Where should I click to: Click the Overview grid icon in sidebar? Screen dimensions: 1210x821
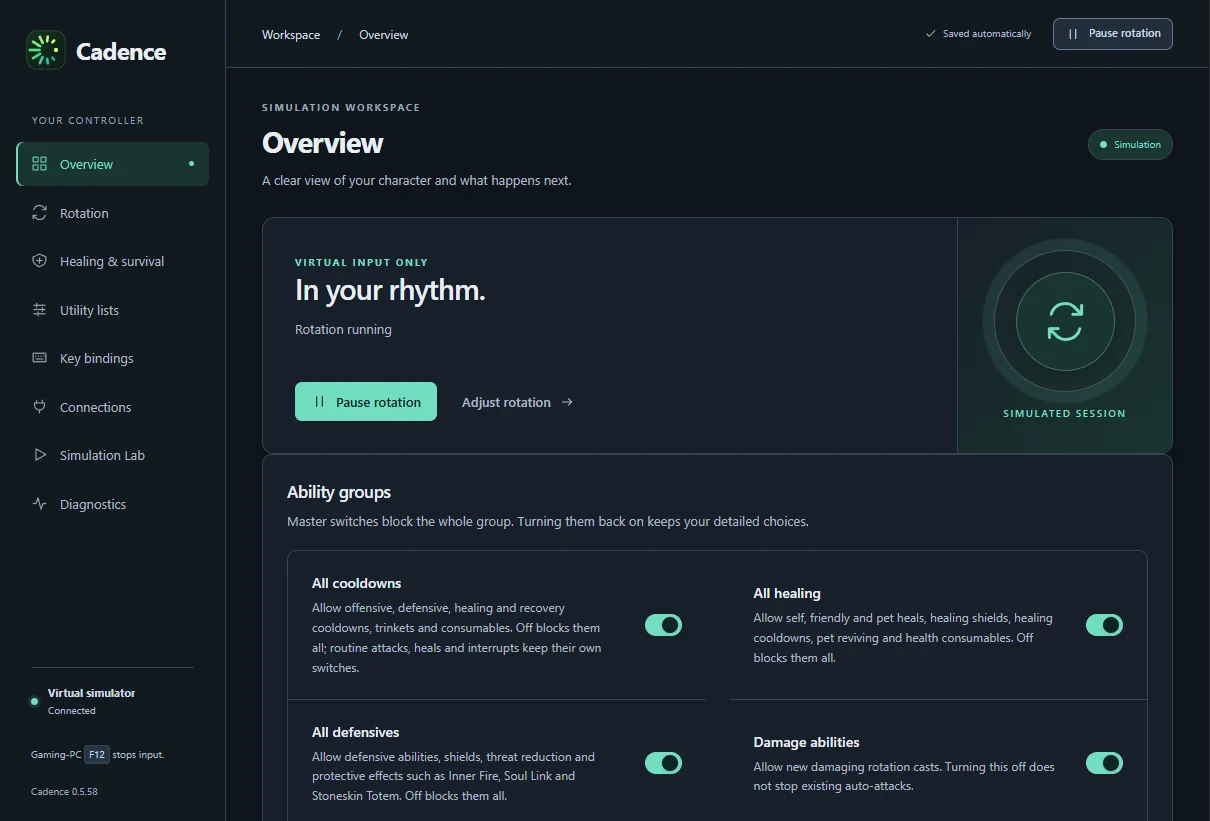click(x=40, y=164)
